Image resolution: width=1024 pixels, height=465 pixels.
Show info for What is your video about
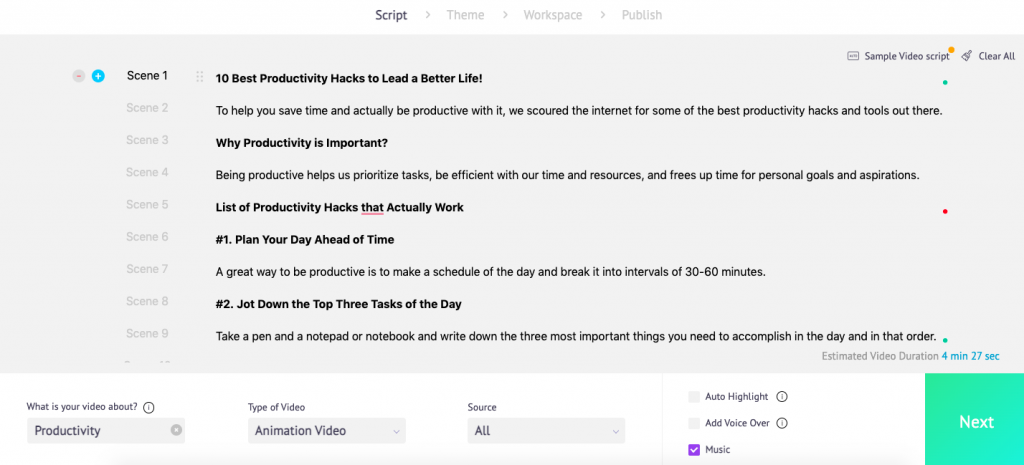pyautogui.click(x=148, y=408)
